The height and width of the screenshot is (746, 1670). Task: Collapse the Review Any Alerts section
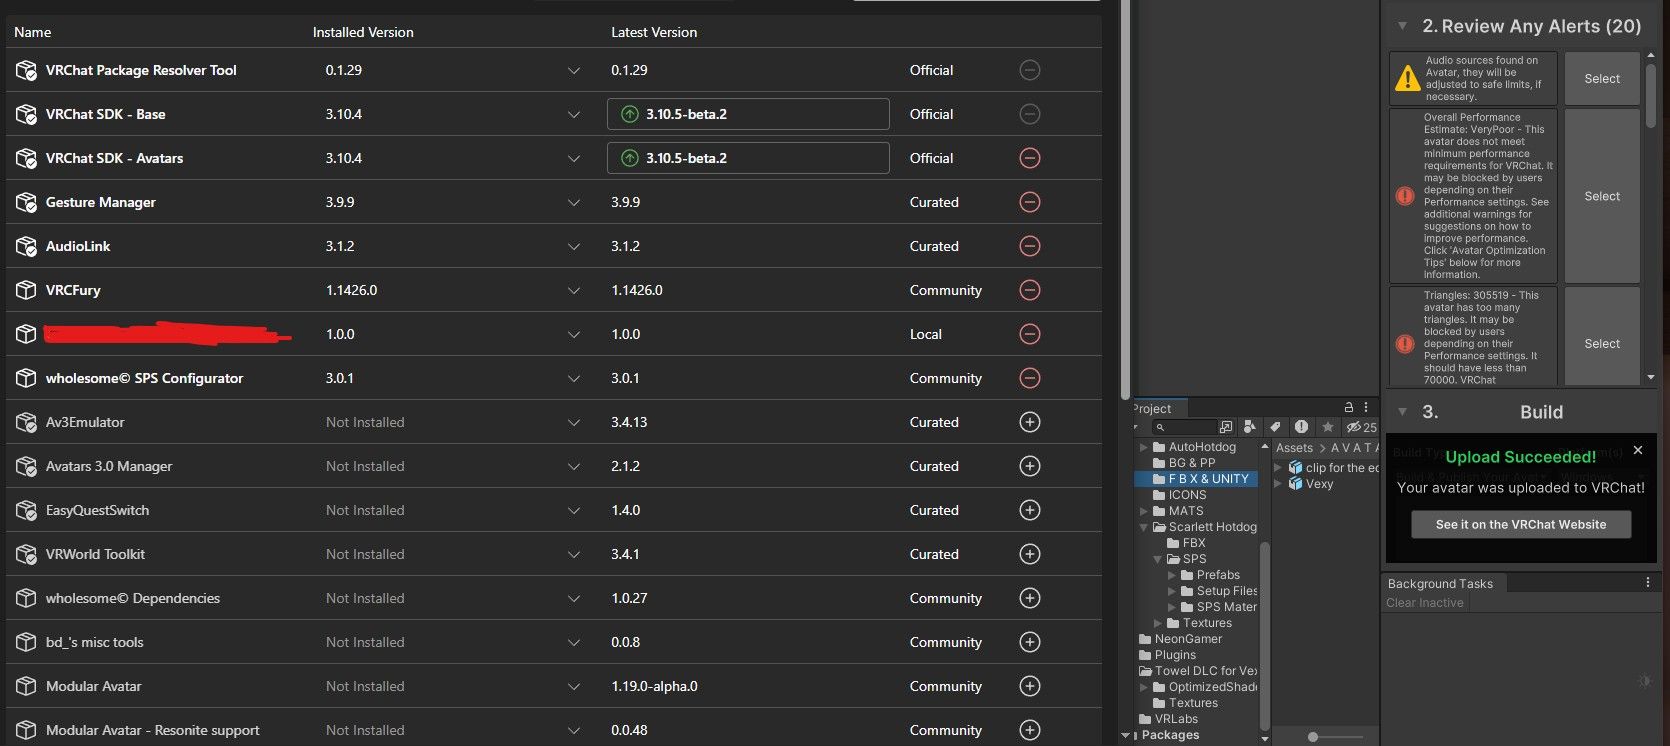[1403, 26]
